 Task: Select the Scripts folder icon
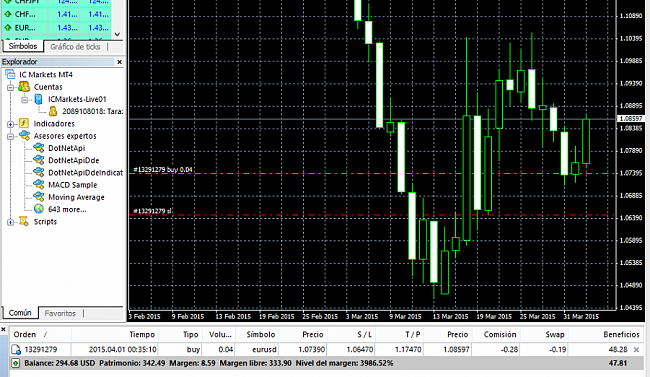24,221
